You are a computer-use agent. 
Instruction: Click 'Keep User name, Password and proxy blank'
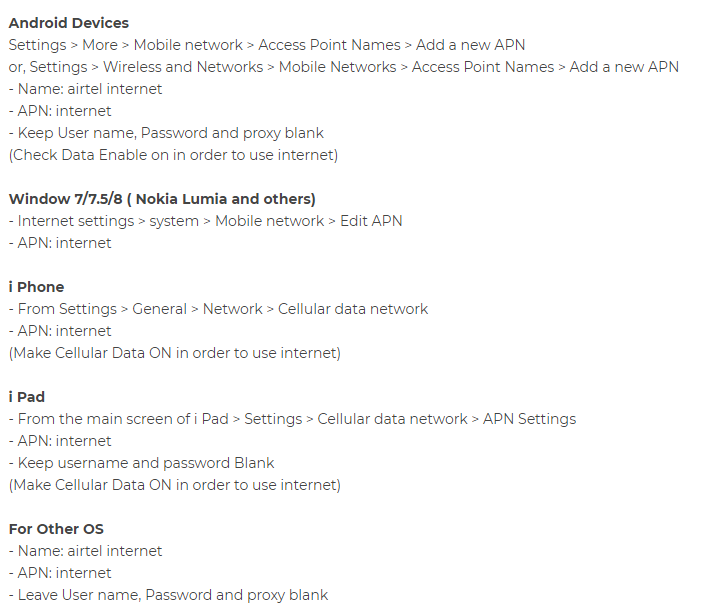point(166,133)
